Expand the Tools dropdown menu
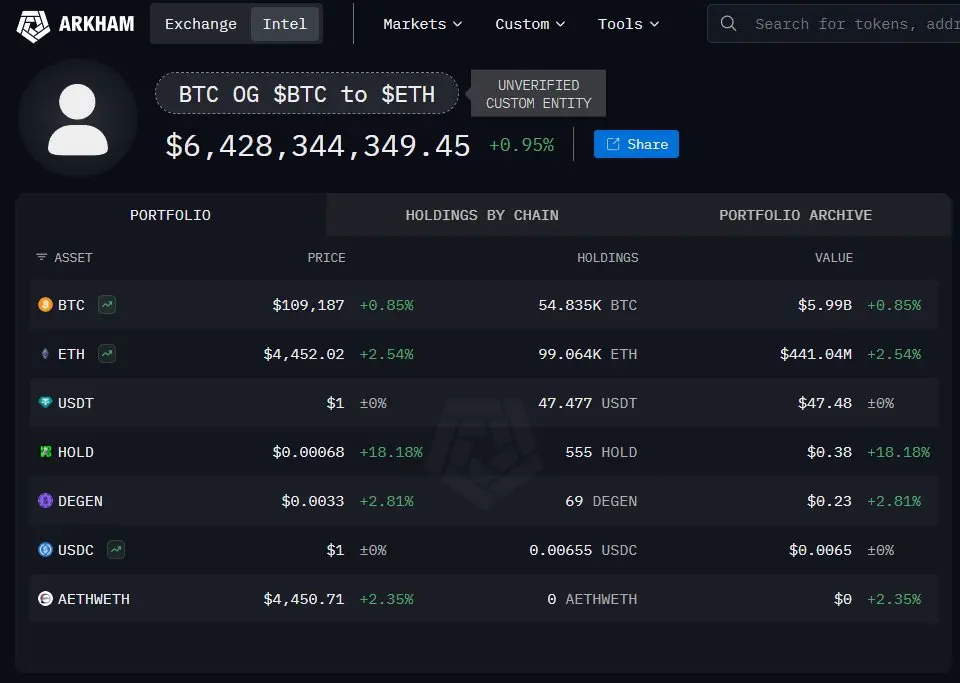This screenshot has height=683, width=960. (x=628, y=24)
